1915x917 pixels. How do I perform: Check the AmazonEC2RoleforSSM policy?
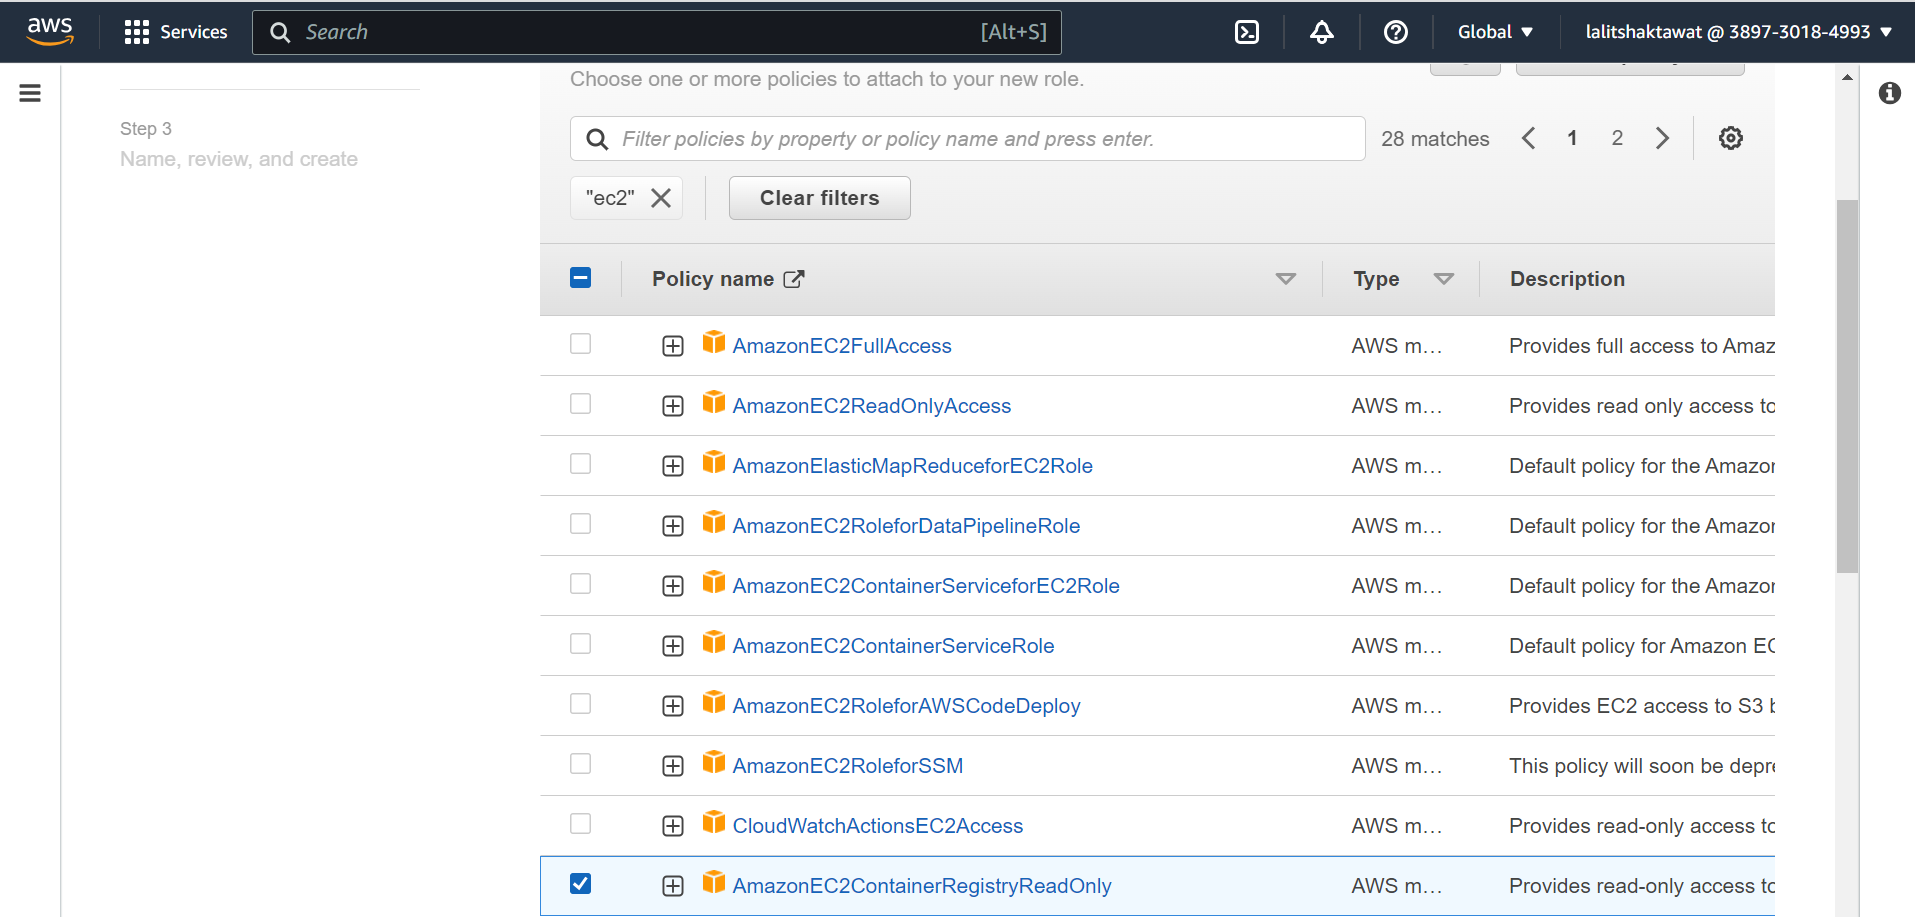coord(581,764)
